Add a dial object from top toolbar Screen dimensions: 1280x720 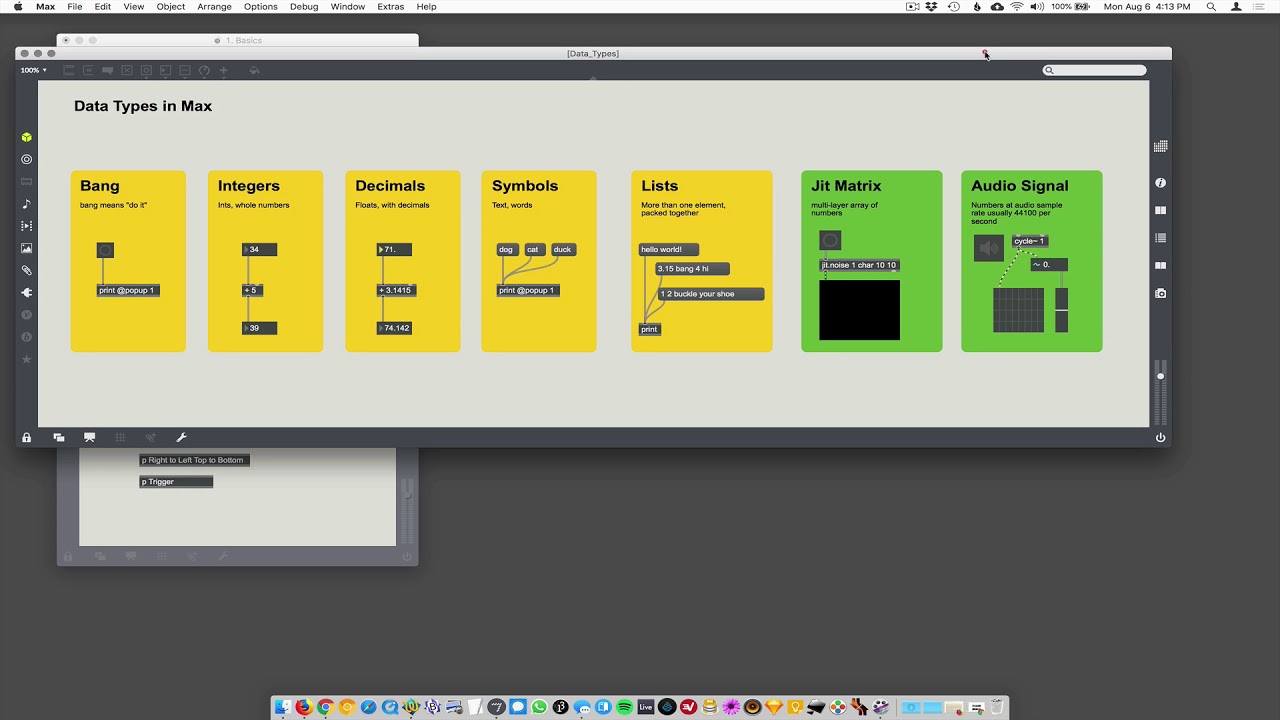pyautogui.click(x=204, y=70)
